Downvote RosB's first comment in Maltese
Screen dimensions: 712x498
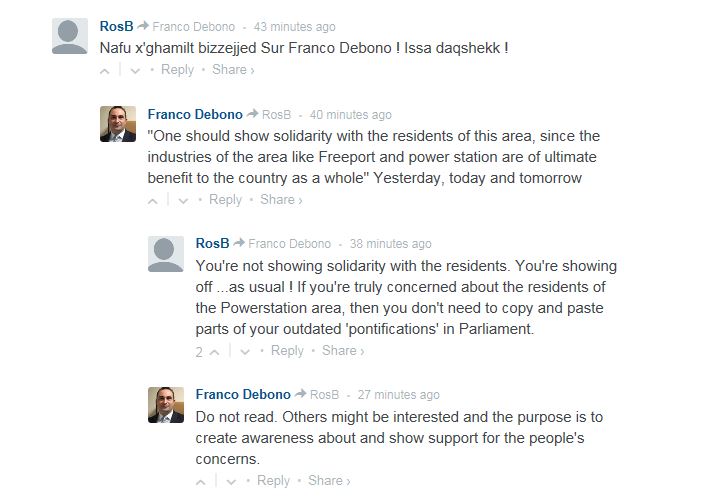point(136,71)
